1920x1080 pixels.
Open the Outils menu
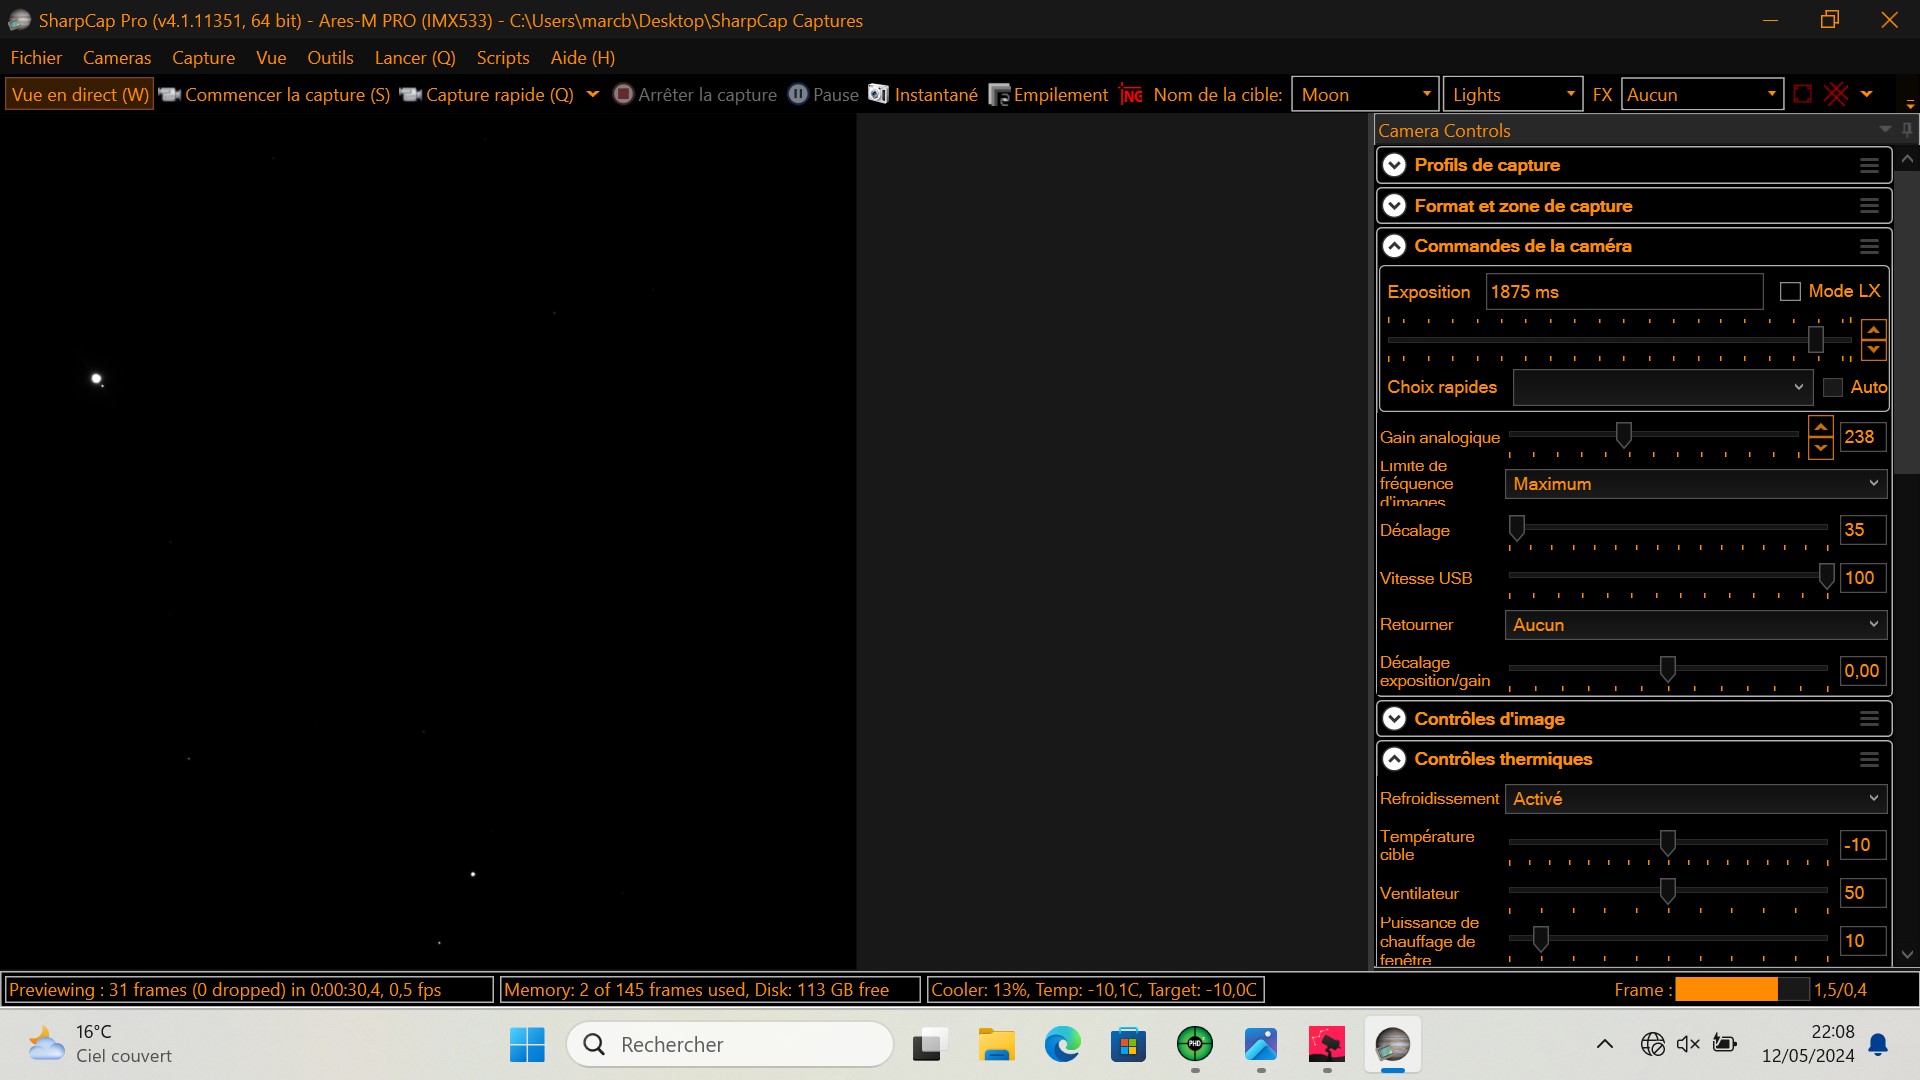tap(330, 58)
